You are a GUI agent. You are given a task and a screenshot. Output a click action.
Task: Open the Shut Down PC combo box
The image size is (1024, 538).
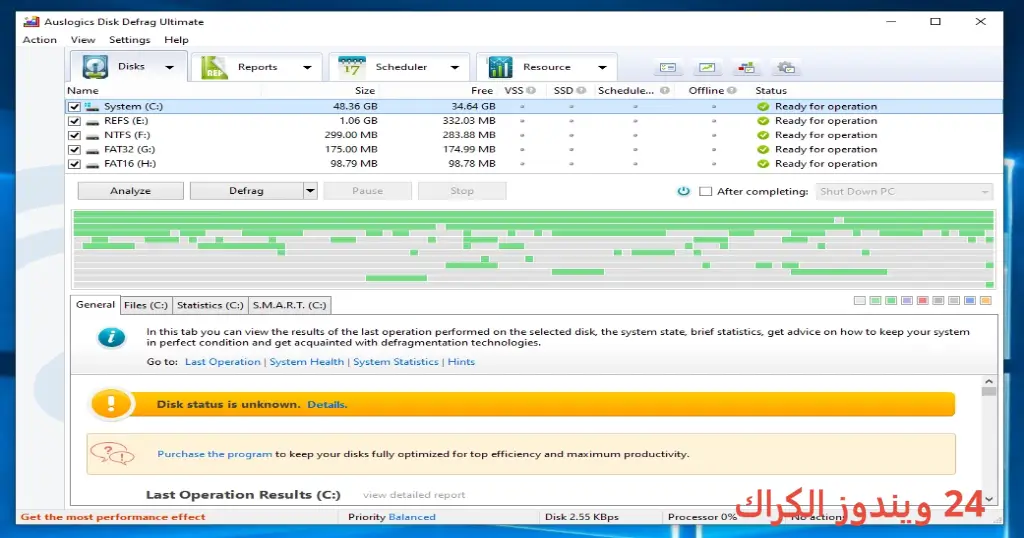point(904,191)
